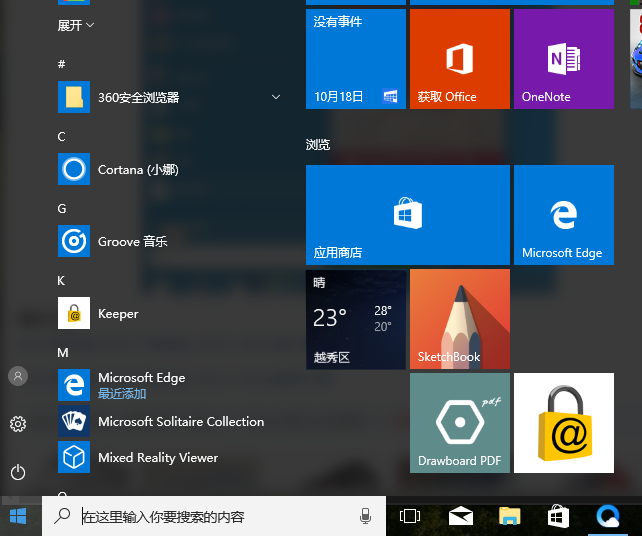Click the 展开 expander at top
Screen dimensions: 642x536
tap(76, 25)
